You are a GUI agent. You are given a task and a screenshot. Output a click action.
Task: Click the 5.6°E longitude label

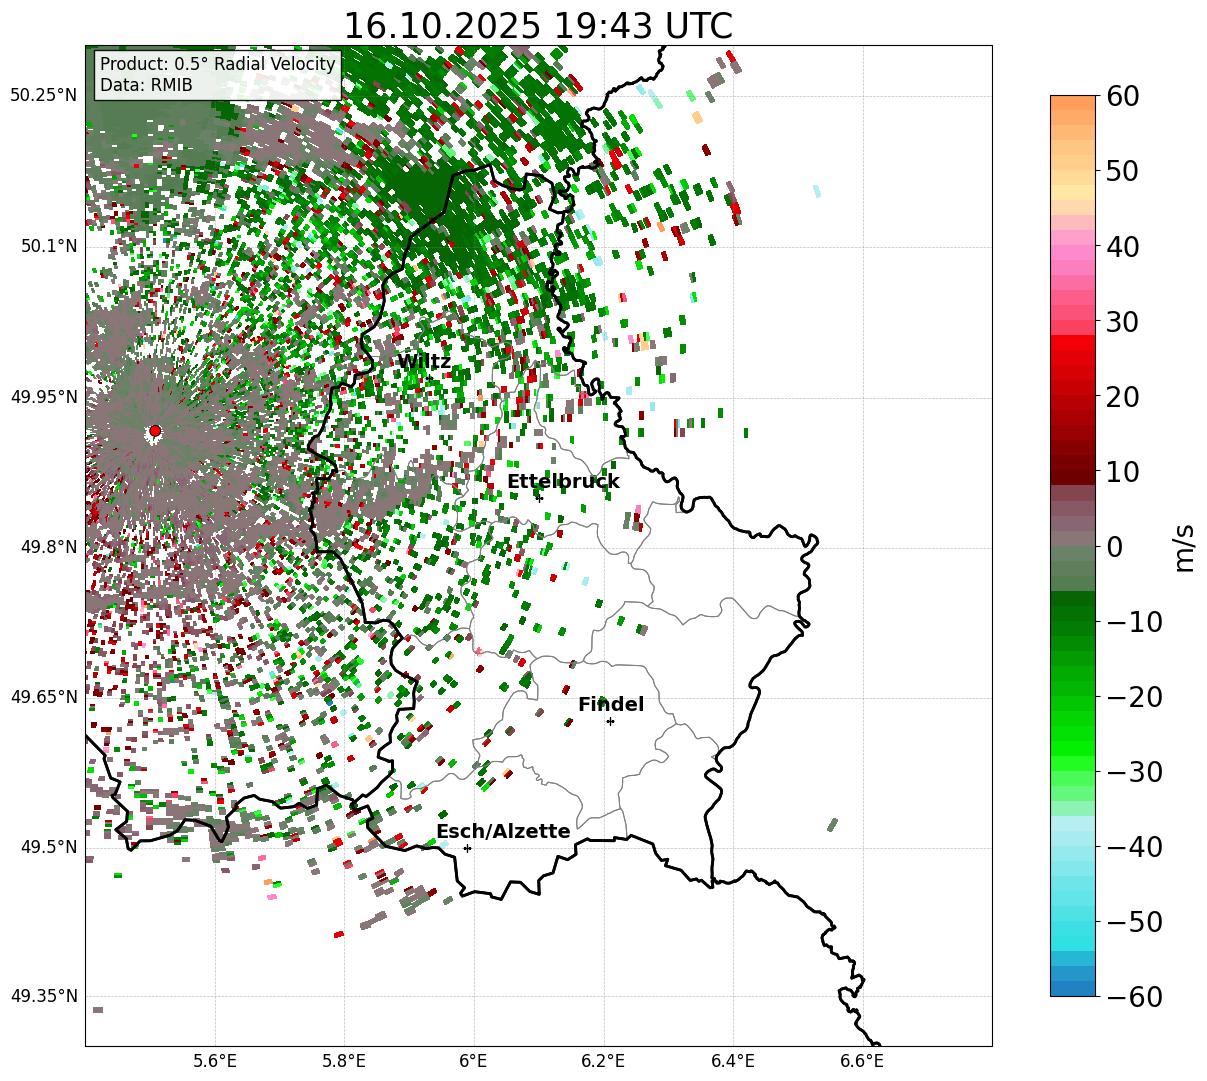tap(215, 1061)
